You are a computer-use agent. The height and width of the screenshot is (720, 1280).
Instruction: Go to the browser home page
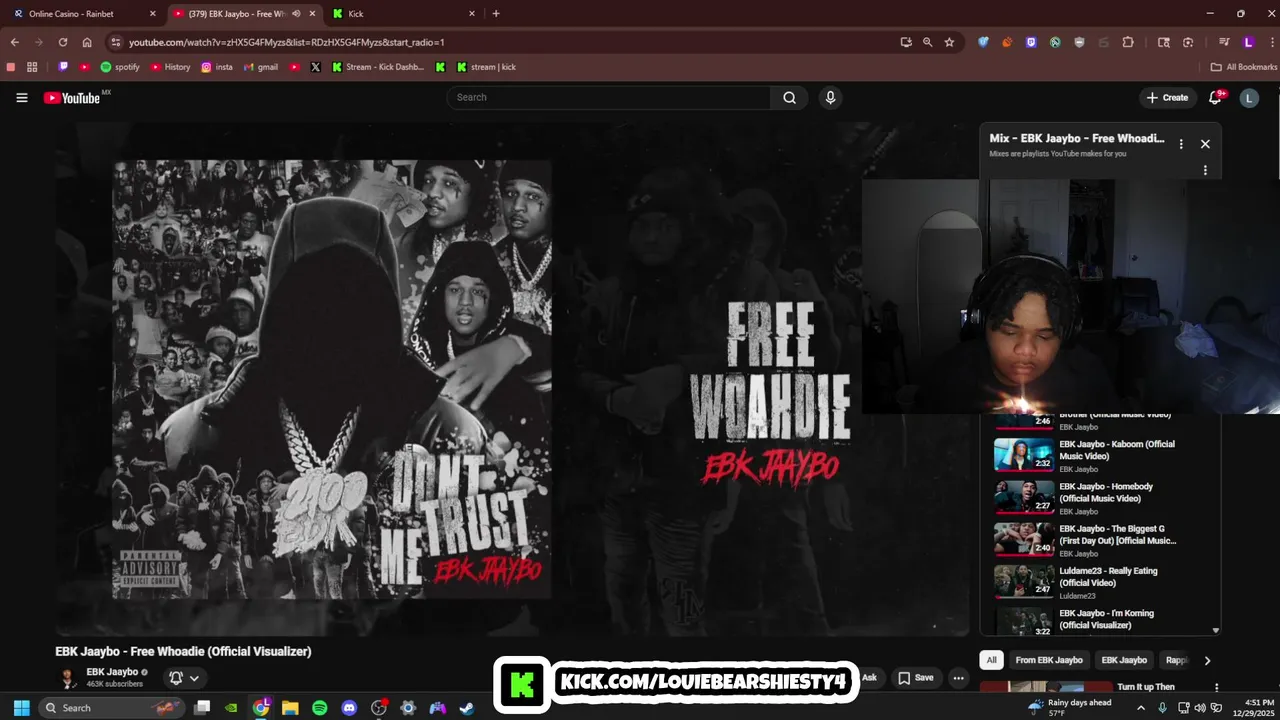coord(87,42)
